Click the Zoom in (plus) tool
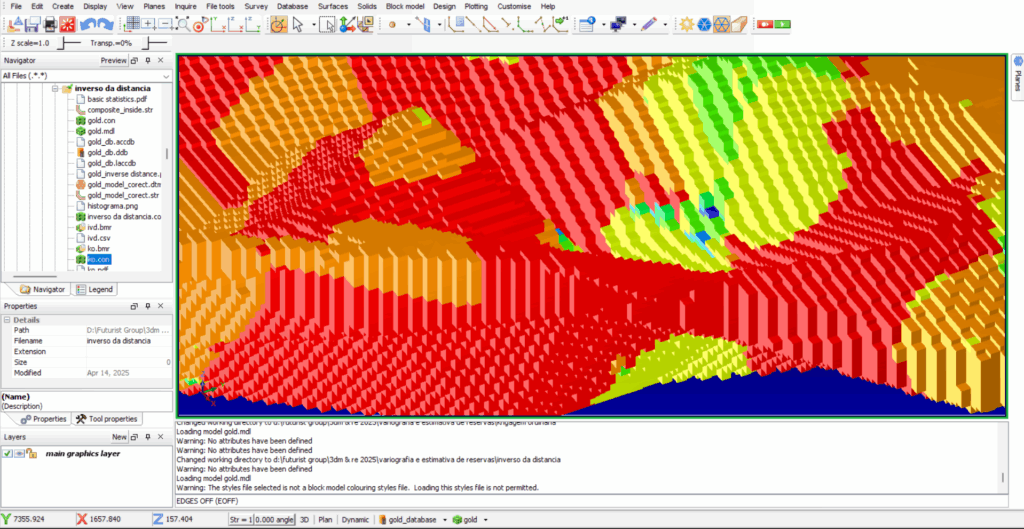The width and height of the screenshot is (1024, 529). [149, 25]
